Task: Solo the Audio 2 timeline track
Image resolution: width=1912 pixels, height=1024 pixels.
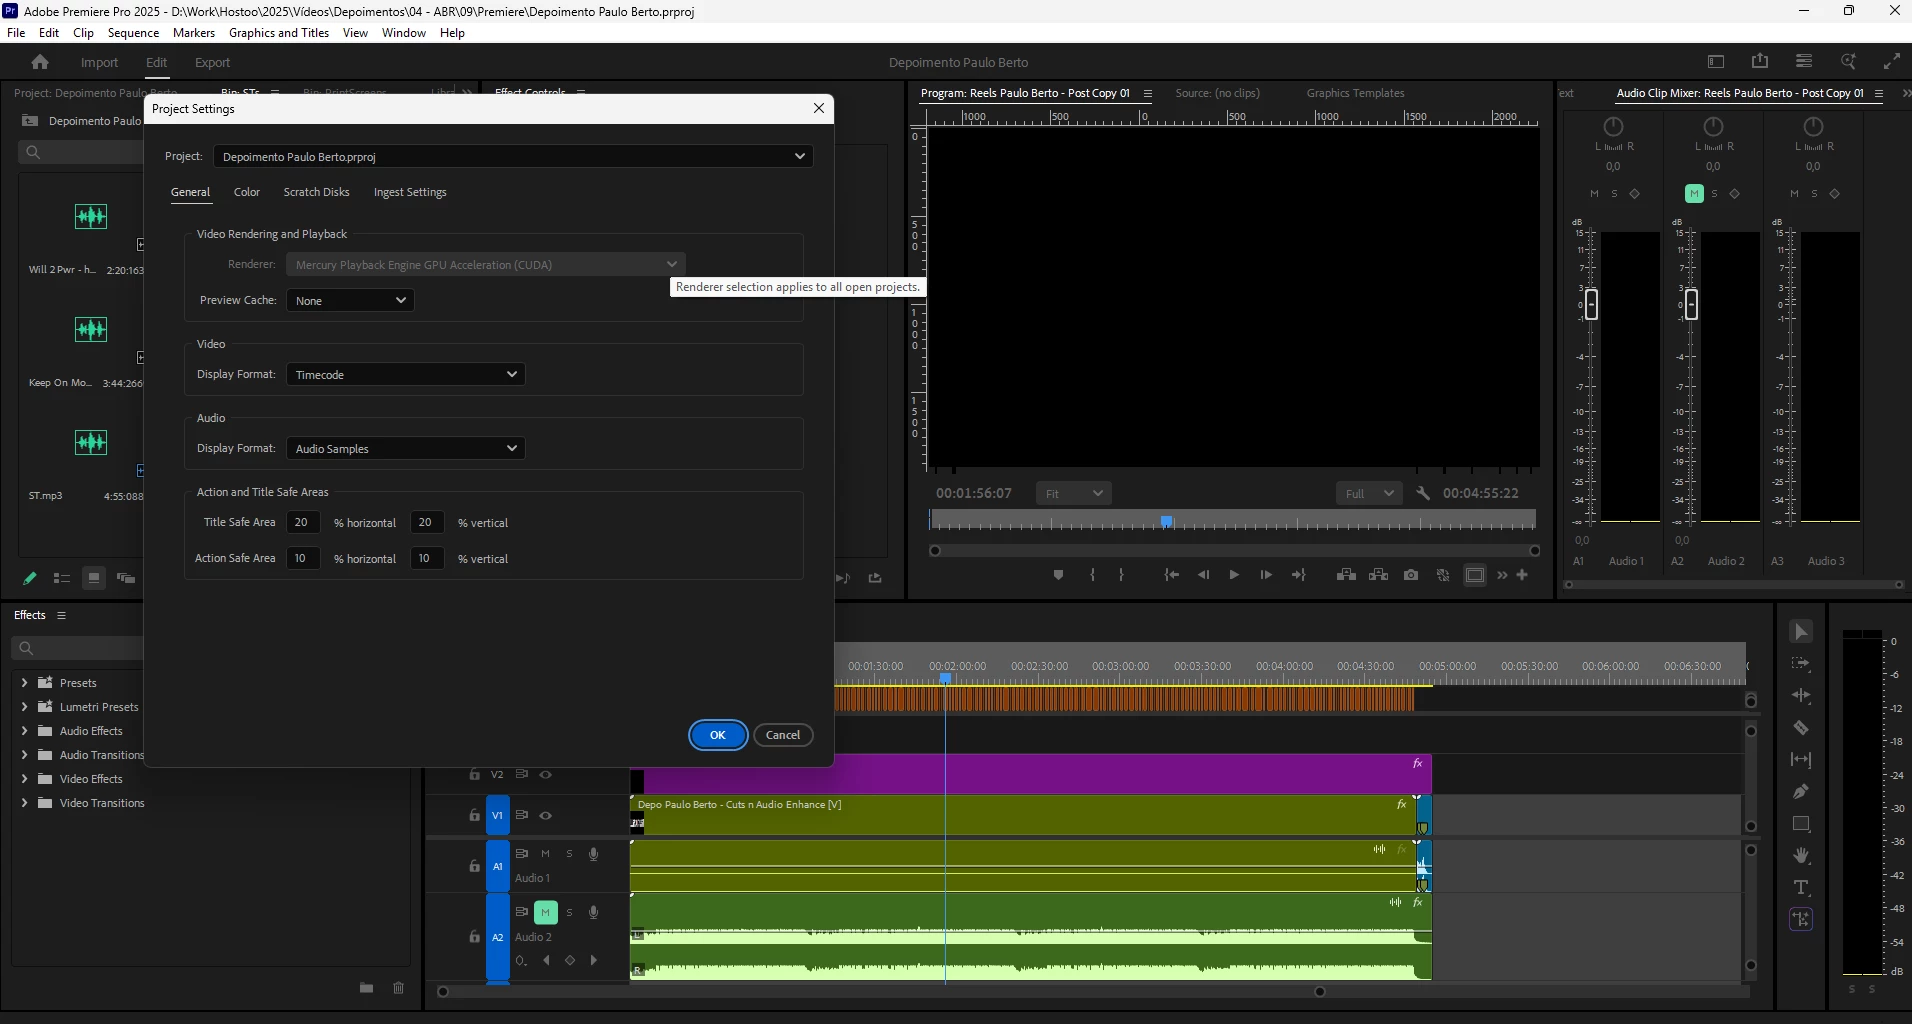Action: point(569,912)
